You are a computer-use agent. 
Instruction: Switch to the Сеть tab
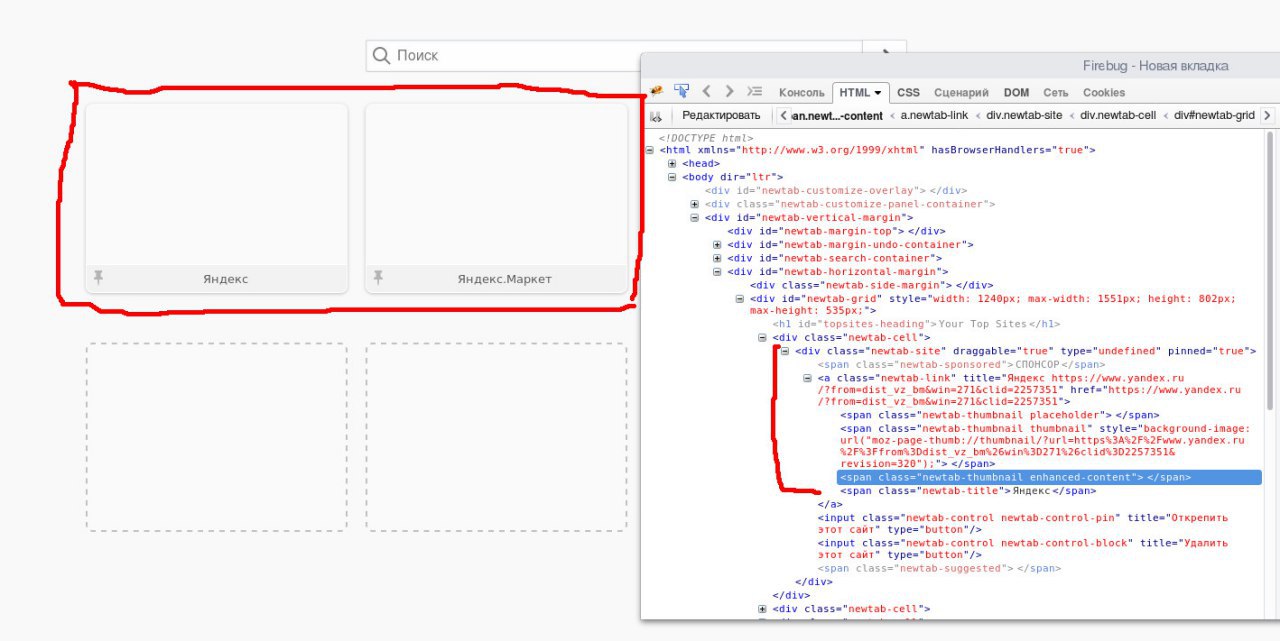click(1056, 92)
